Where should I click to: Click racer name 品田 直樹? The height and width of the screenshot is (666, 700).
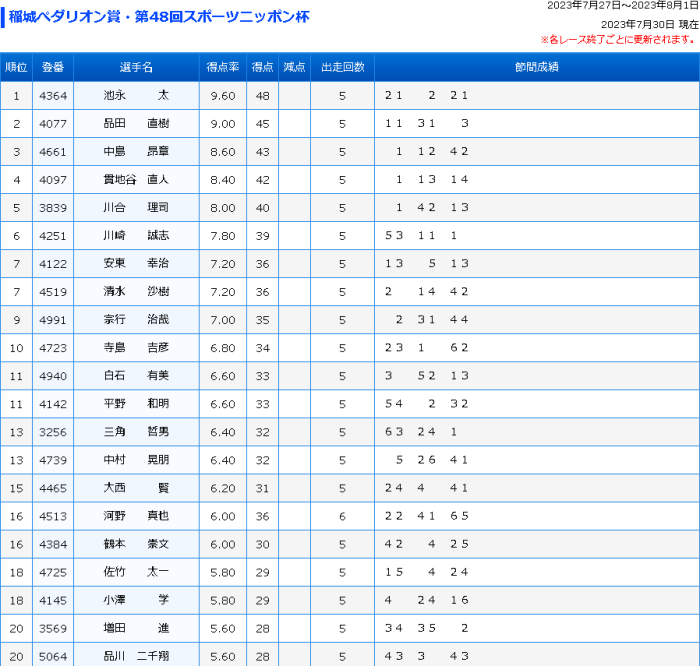[136, 124]
